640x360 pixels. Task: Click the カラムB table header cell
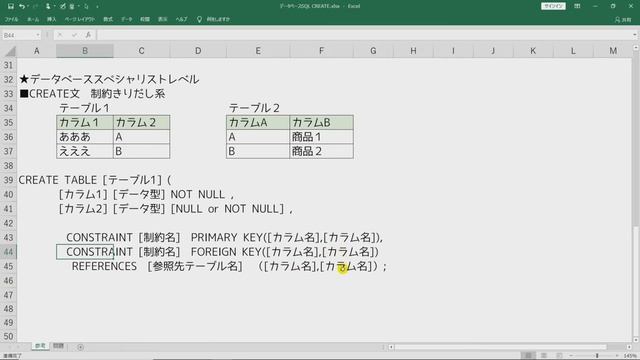click(x=321, y=122)
